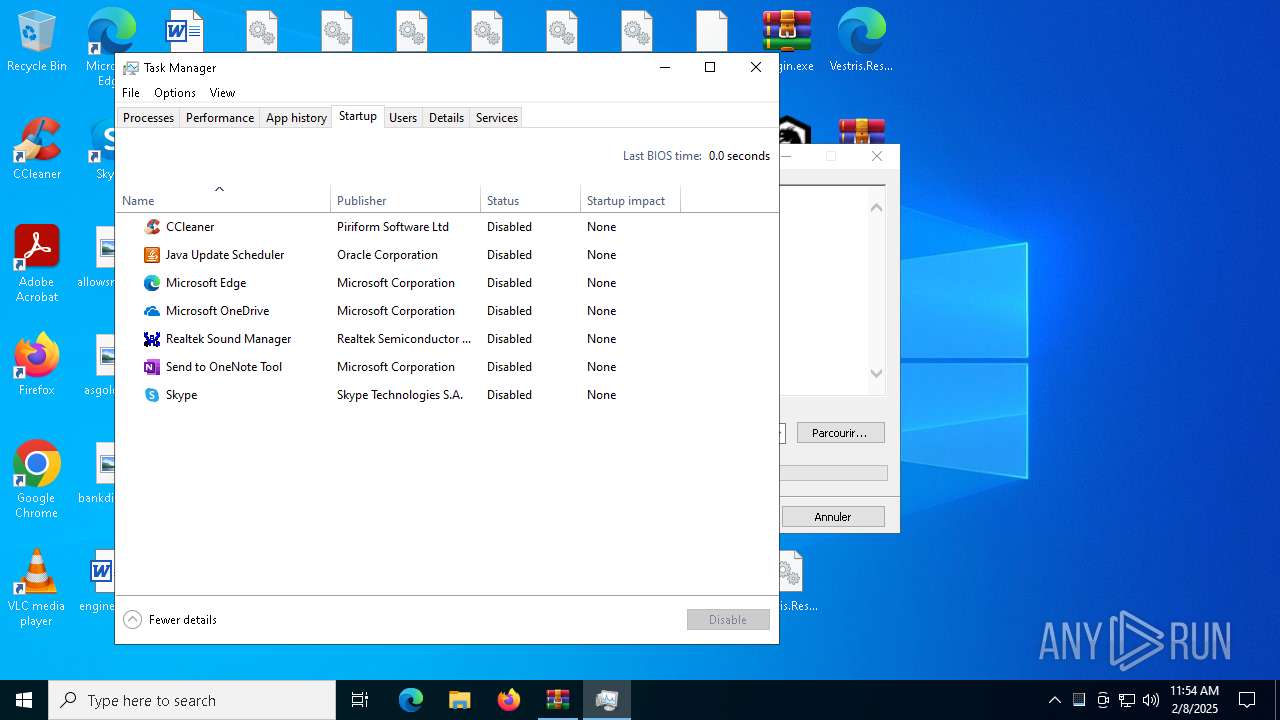Open the Adobe Acrobat desktop shortcut
The height and width of the screenshot is (720, 1280).
click(x=37, y=264)
